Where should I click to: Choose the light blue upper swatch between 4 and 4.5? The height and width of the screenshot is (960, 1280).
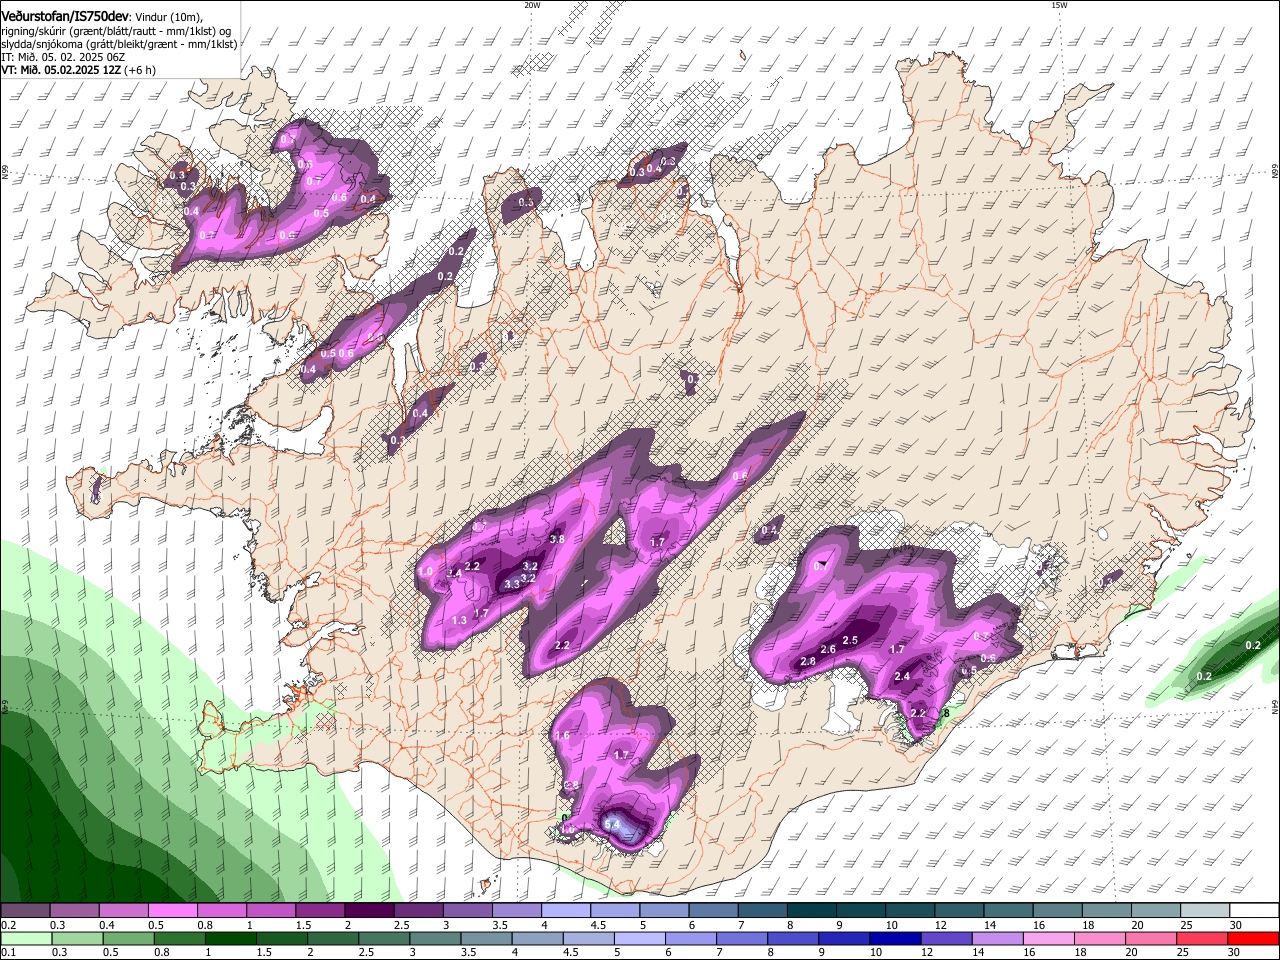pyautogui.click(x=566, y=911)
